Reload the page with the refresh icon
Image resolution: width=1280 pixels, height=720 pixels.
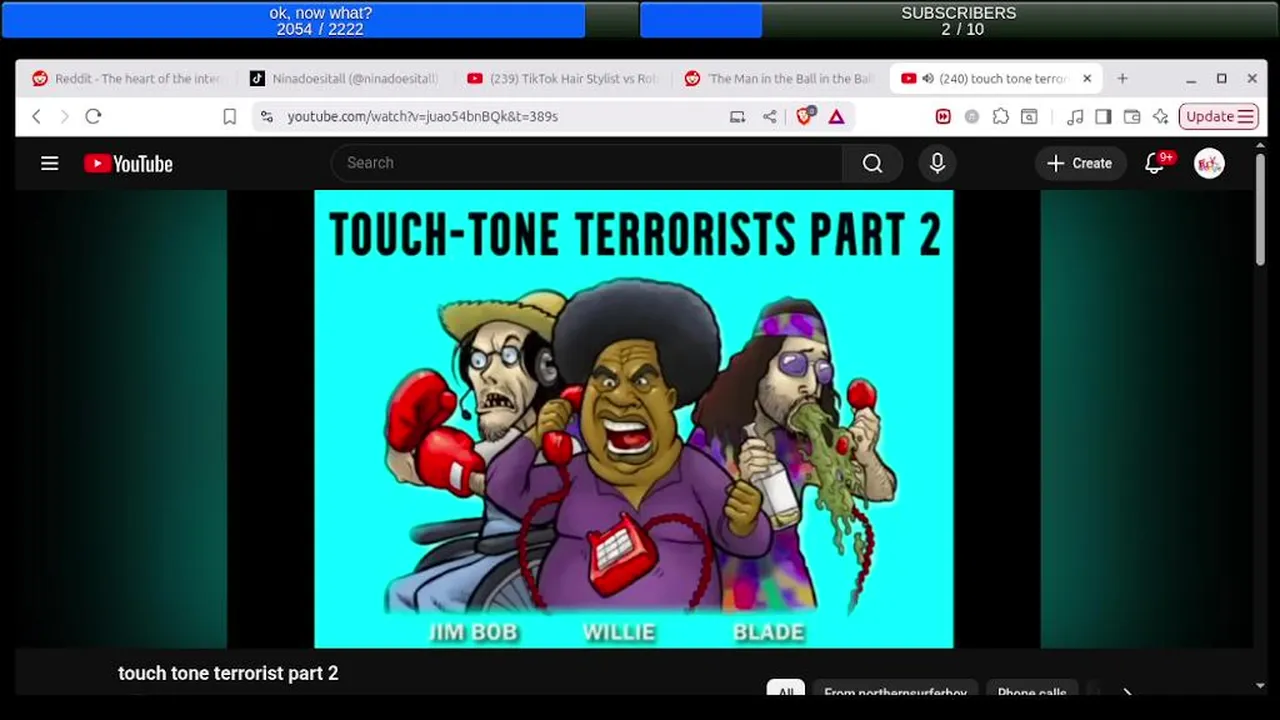(93, 116)
